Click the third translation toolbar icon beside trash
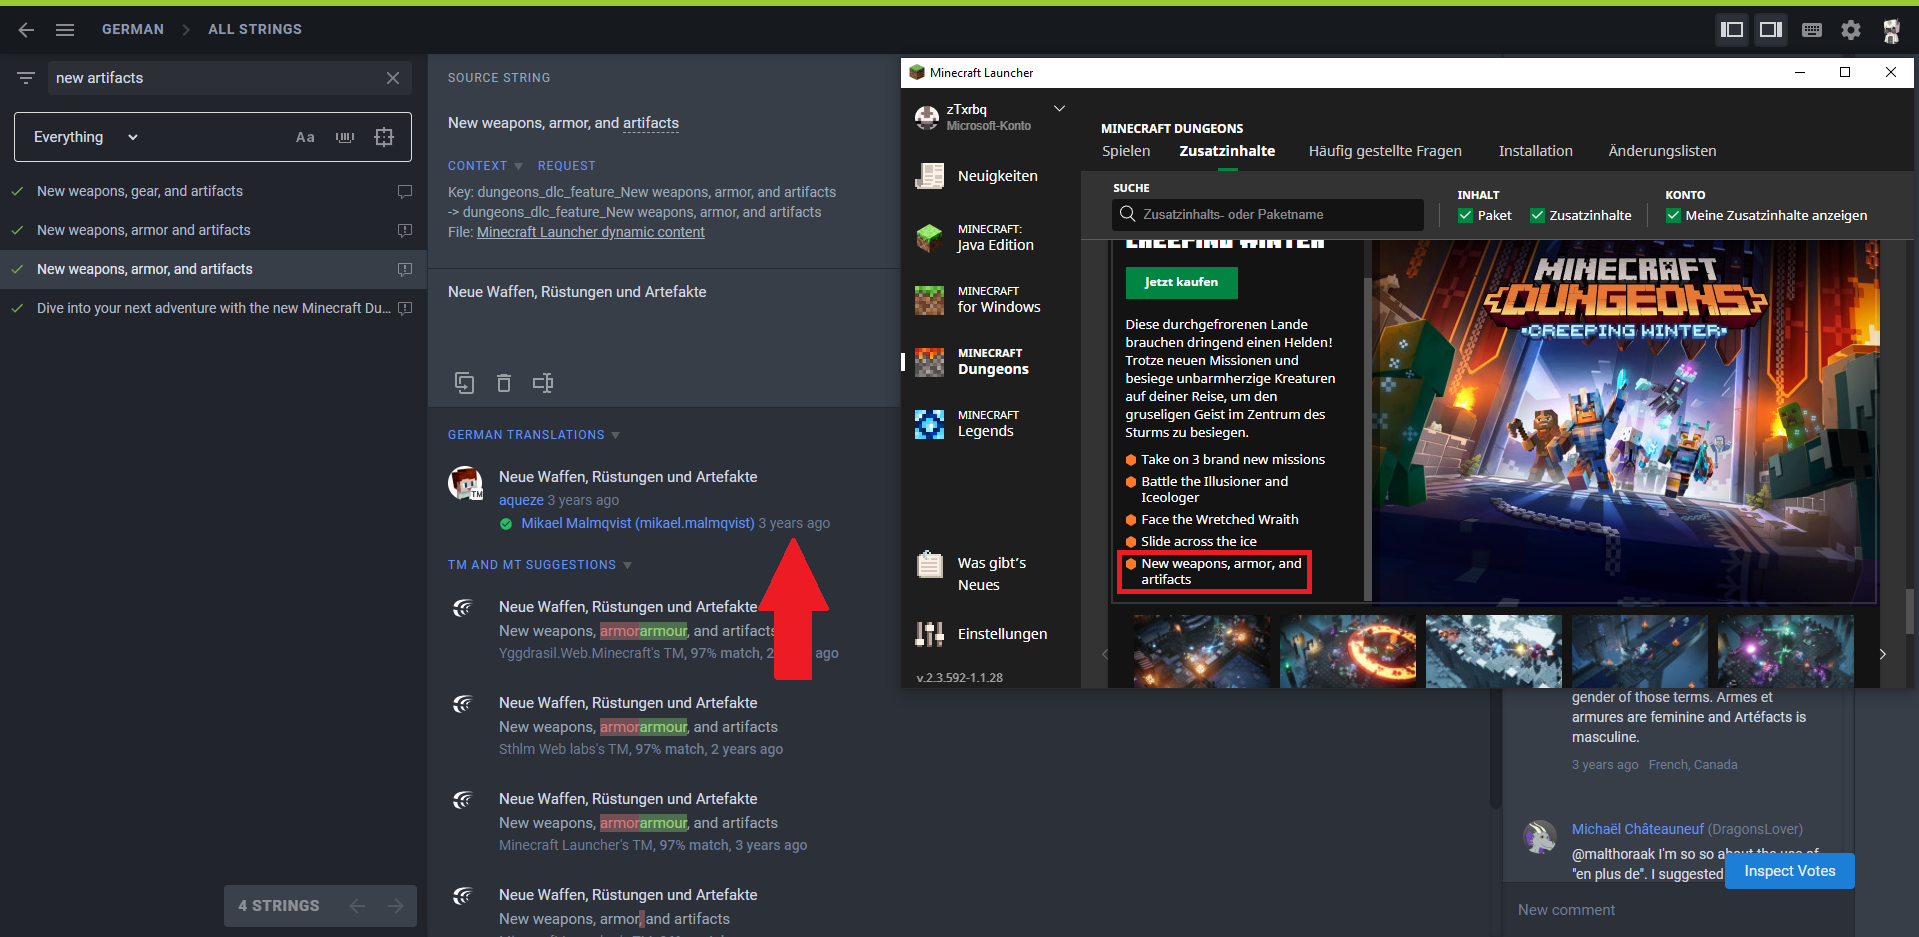Viewport: 1919px width, 937px height. coord(543,383)
